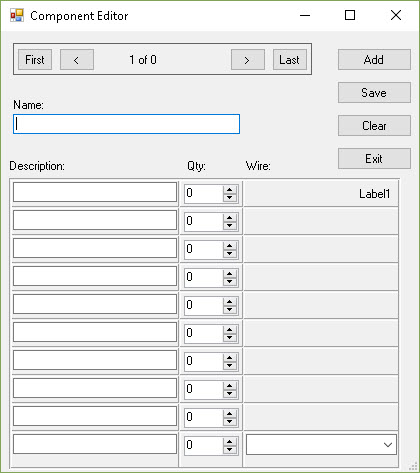Screen dimensions: 420x473
Task: Increase Qty in the fifth row
Action: coord(229,301)
